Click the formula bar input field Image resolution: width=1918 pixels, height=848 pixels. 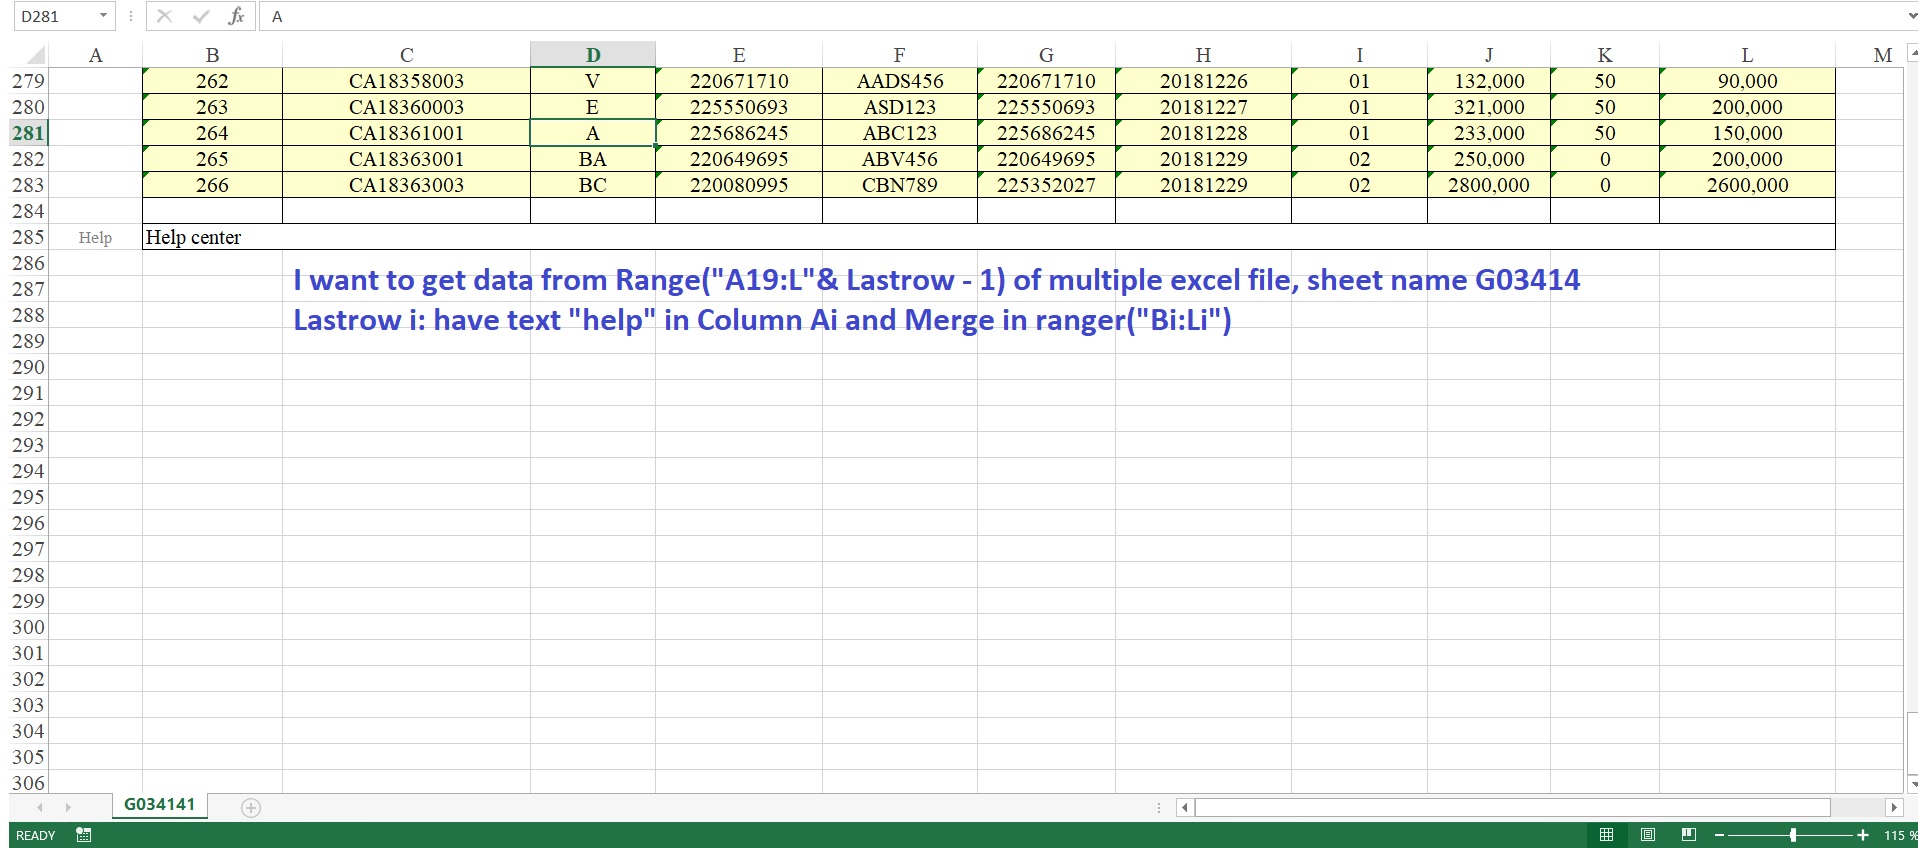coord(1080,16)
